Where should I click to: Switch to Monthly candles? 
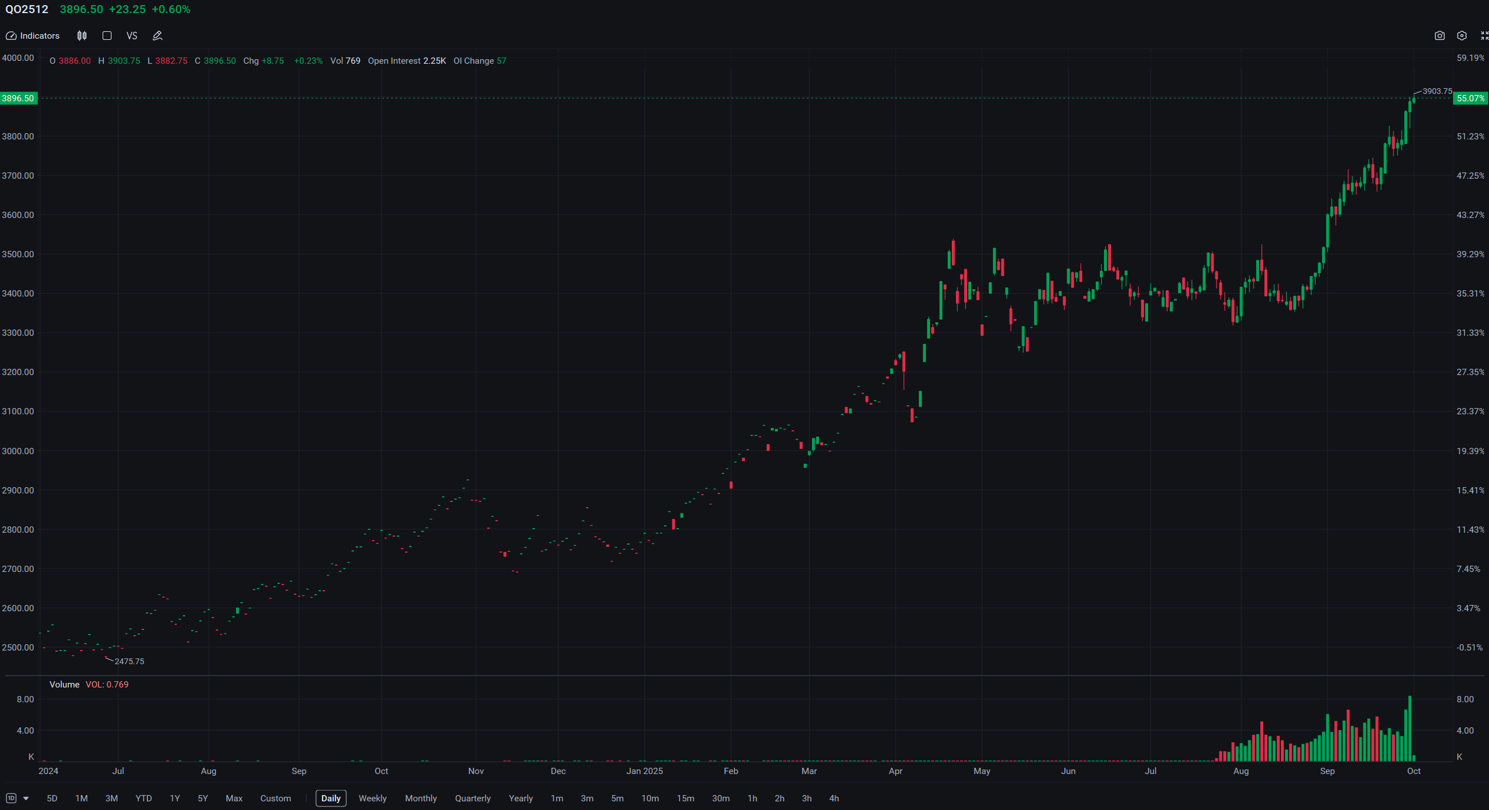[421, 799]
